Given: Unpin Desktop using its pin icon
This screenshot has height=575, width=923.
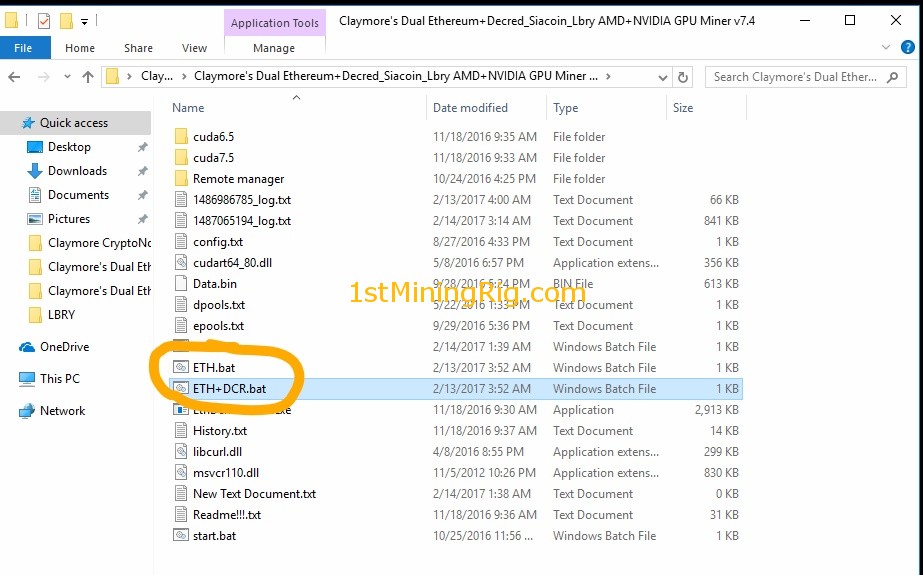Looking at the screenshot, I should pyautogui.click(x=142, y=148).
